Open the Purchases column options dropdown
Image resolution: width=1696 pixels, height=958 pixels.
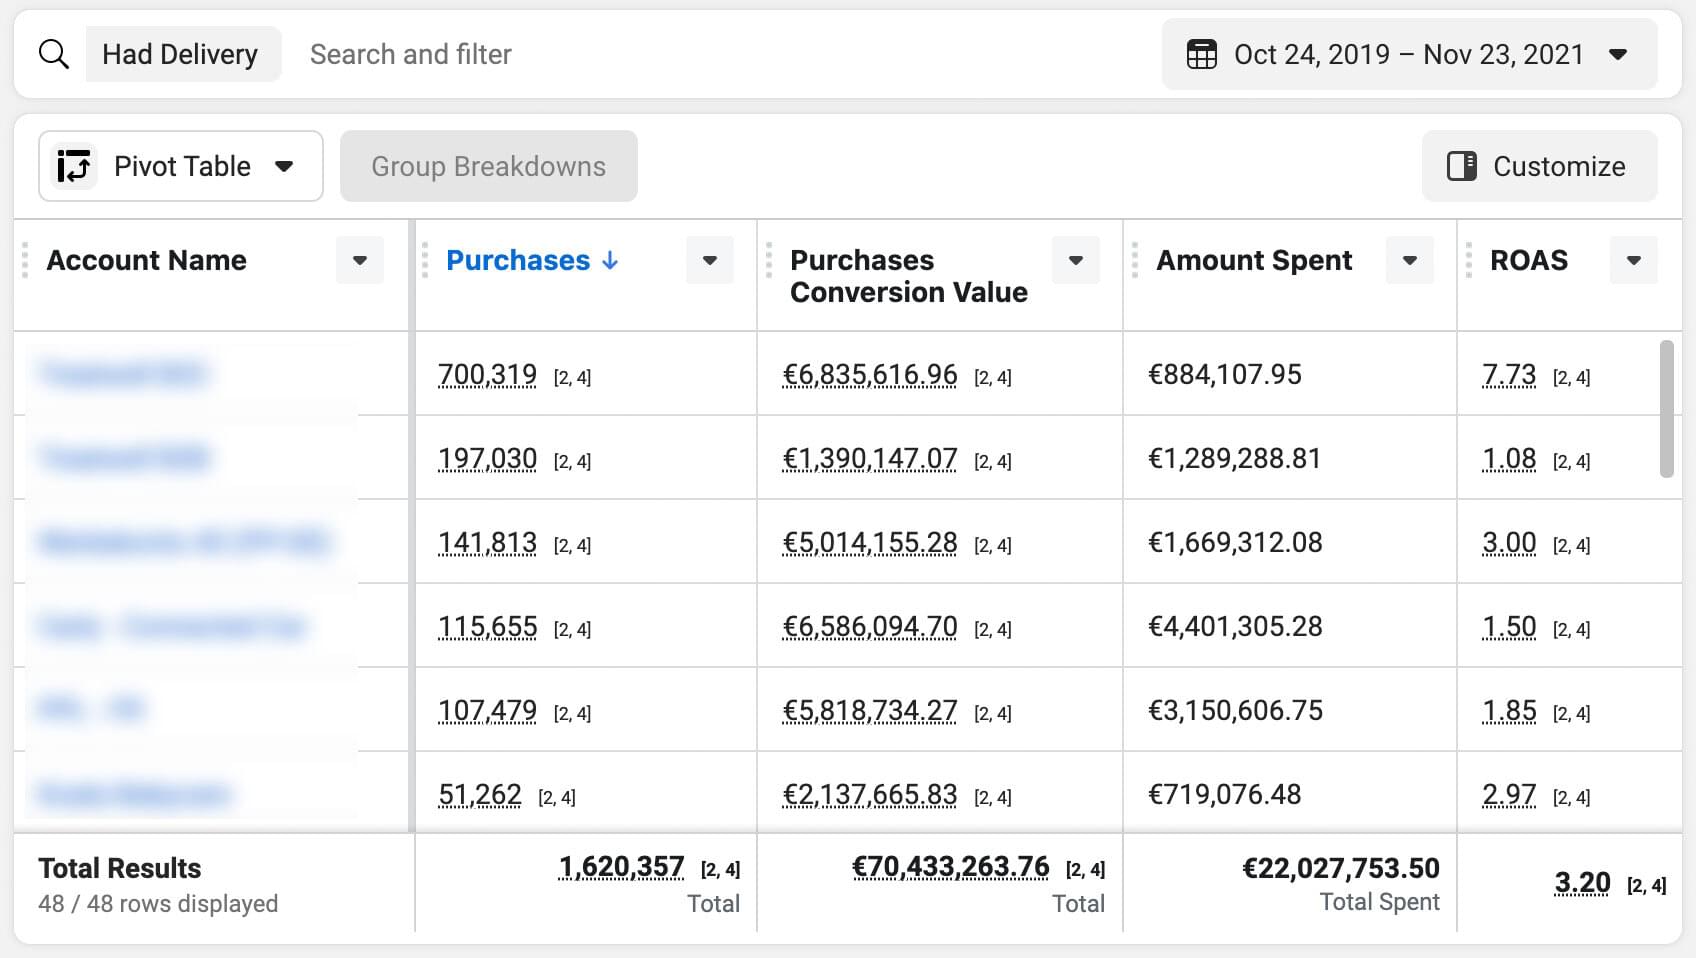(x=710, y=260)
